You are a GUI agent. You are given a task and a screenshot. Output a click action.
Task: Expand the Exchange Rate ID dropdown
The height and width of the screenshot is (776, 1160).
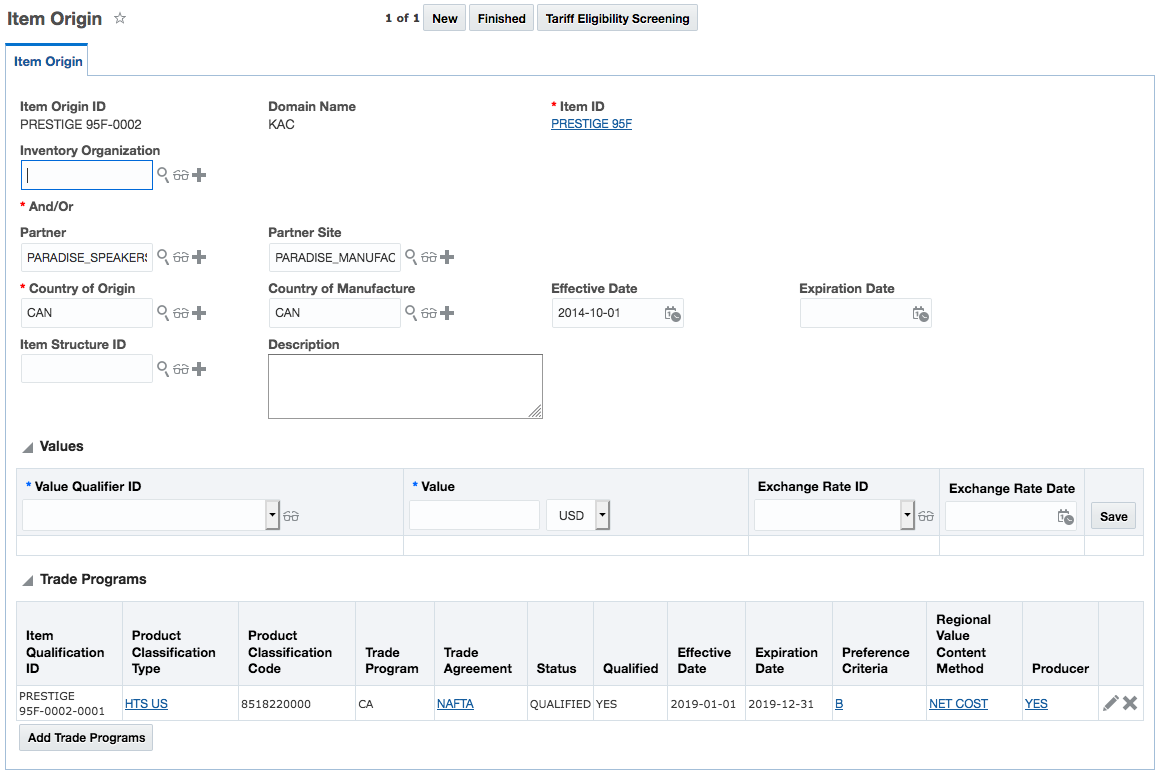[907, 516]
